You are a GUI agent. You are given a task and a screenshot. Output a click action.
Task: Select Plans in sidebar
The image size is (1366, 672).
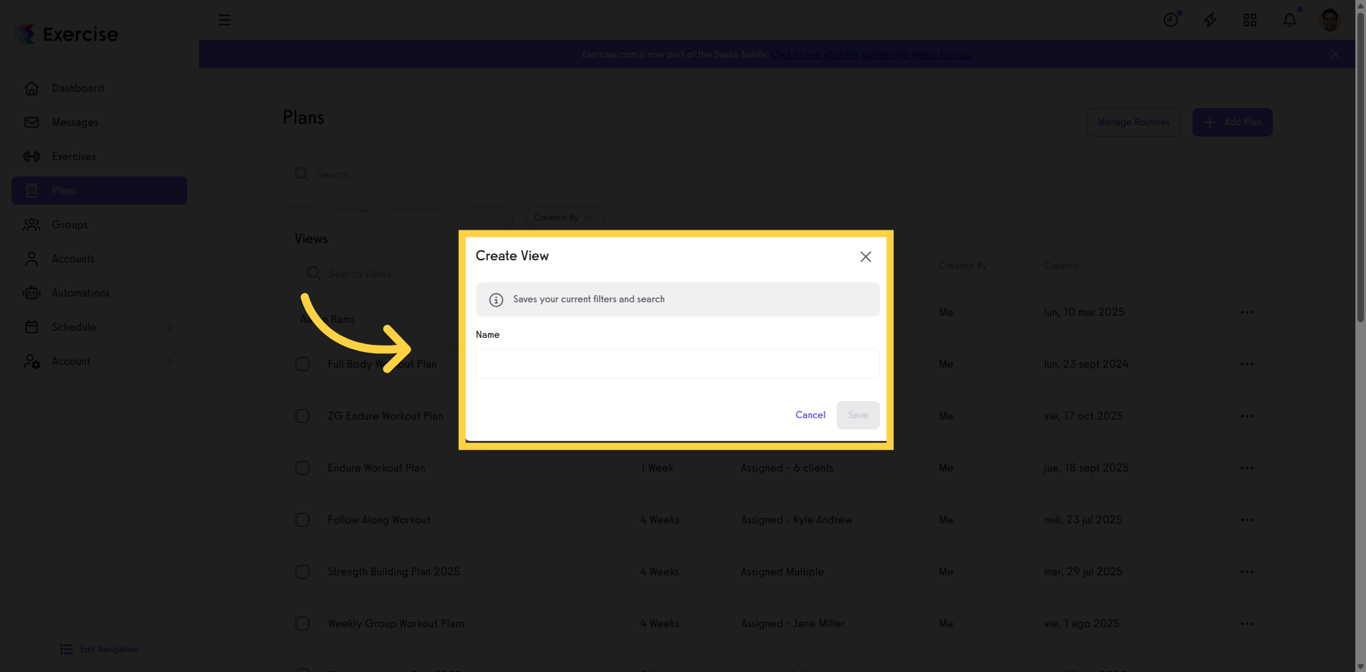[x=99, y=190]
